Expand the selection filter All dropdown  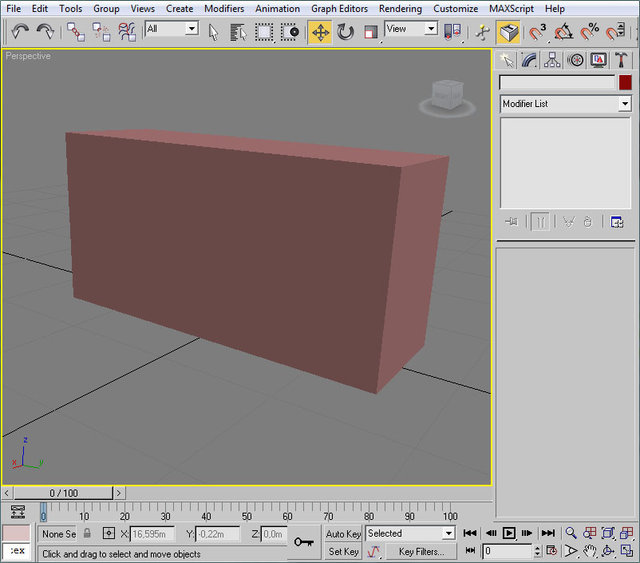[171, 30]
